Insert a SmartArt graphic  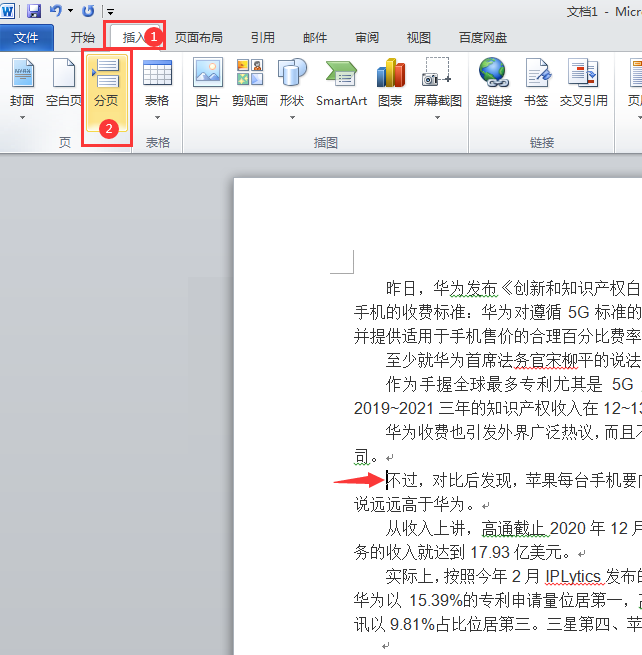point(341,83)
